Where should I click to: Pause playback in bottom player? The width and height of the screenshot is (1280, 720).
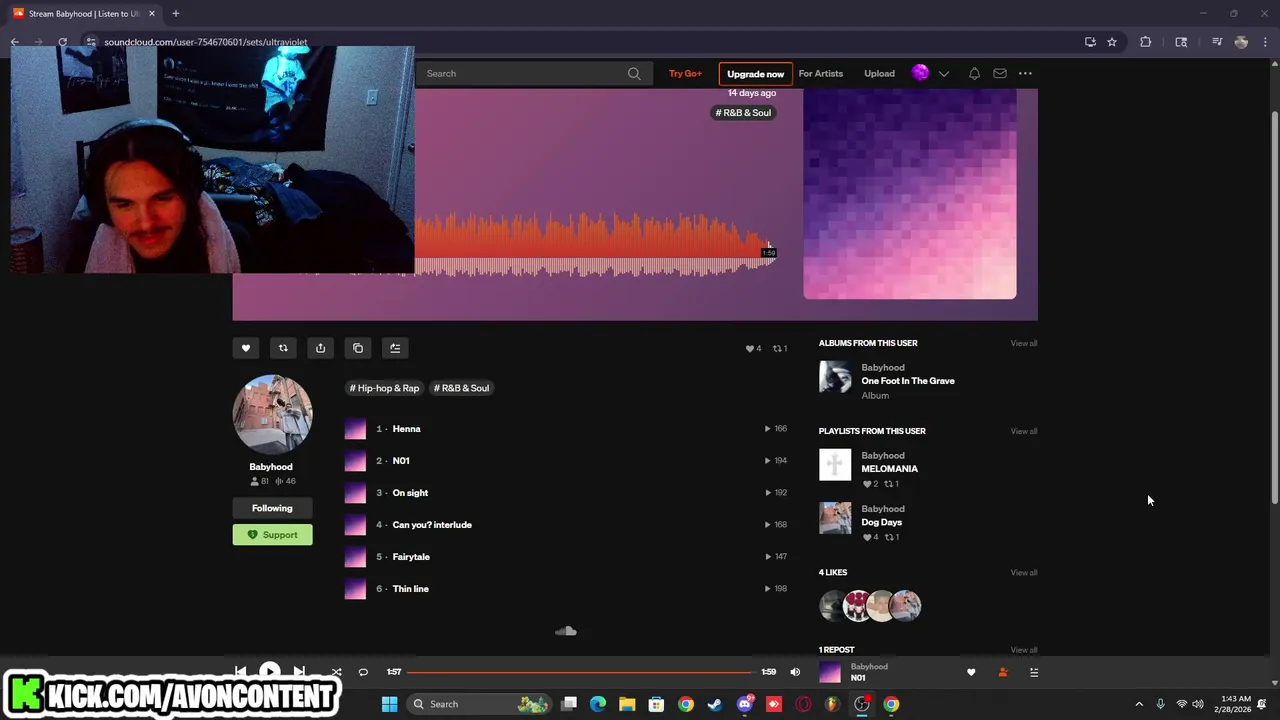269,671
